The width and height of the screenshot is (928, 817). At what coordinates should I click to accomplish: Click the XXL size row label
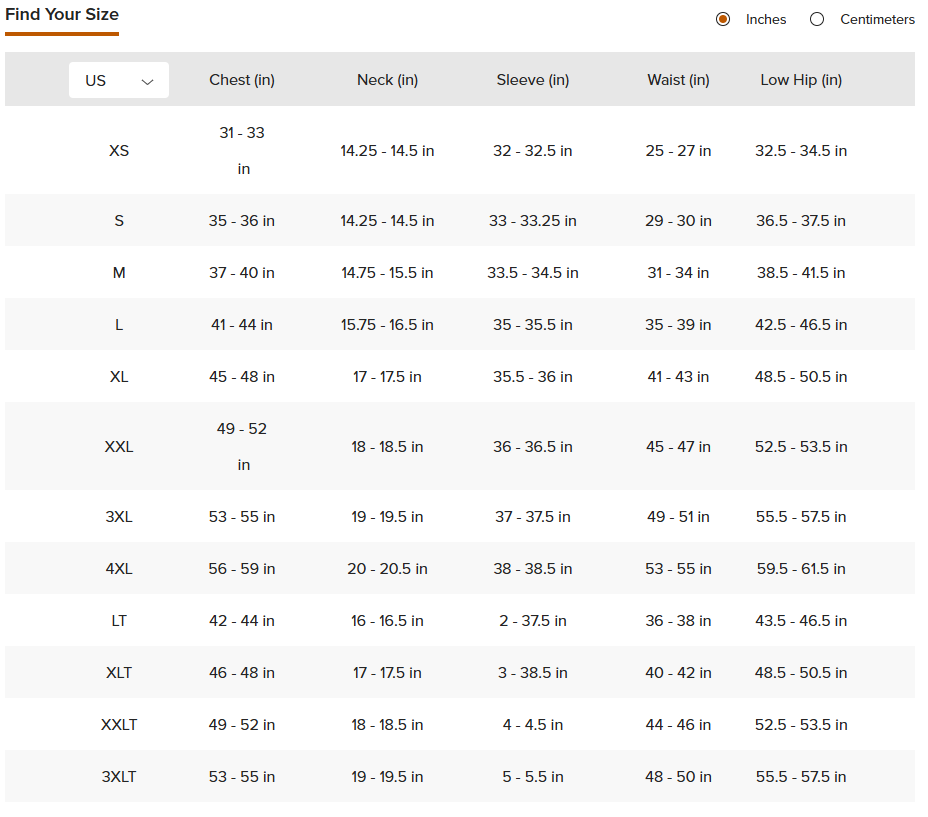[119, 447]
